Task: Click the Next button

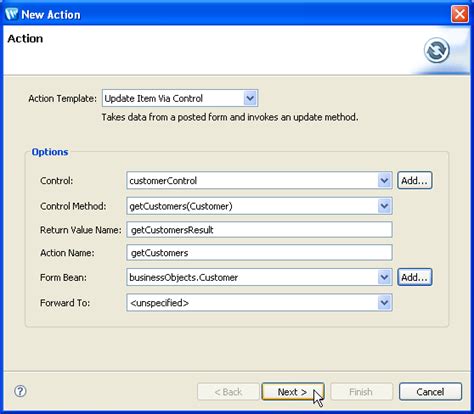Action: coord(293,392)
